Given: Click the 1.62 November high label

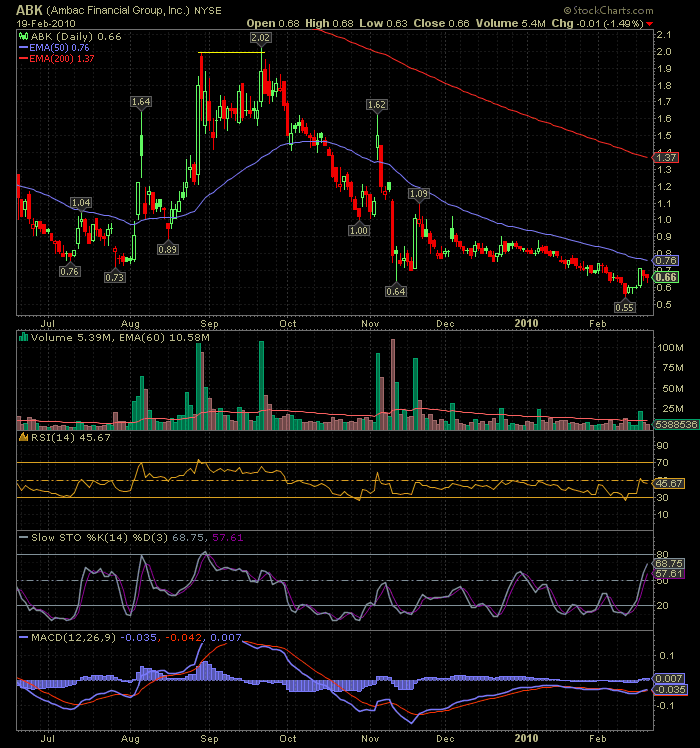Looking at the screenshot, I should 376,104.
